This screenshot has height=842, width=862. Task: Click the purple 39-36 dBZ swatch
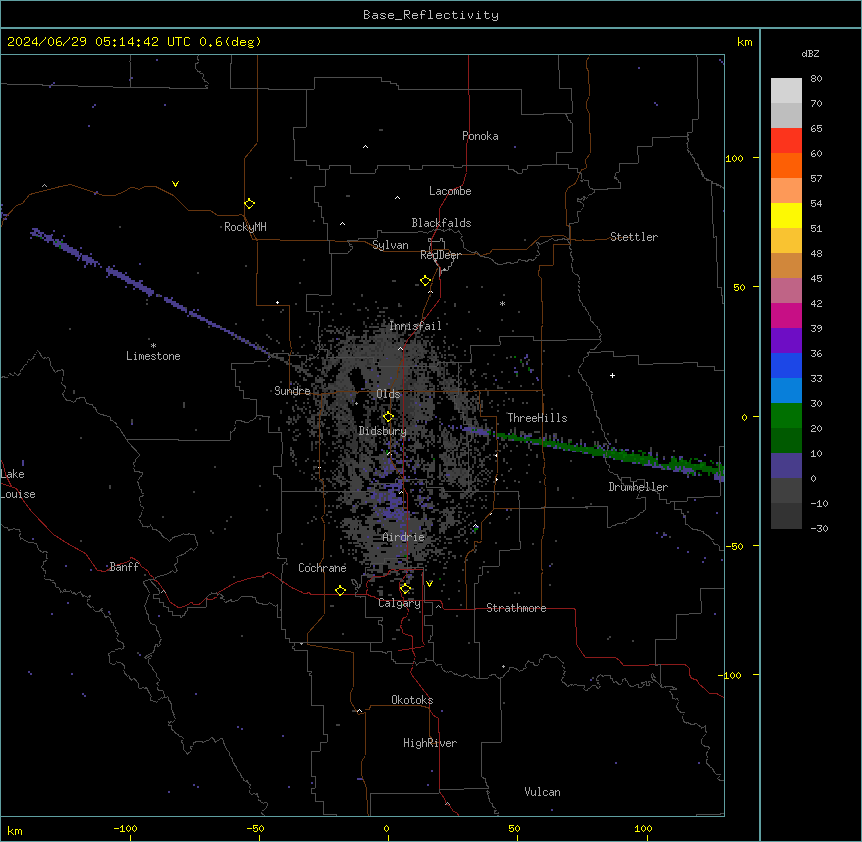(x=786, y=341)
